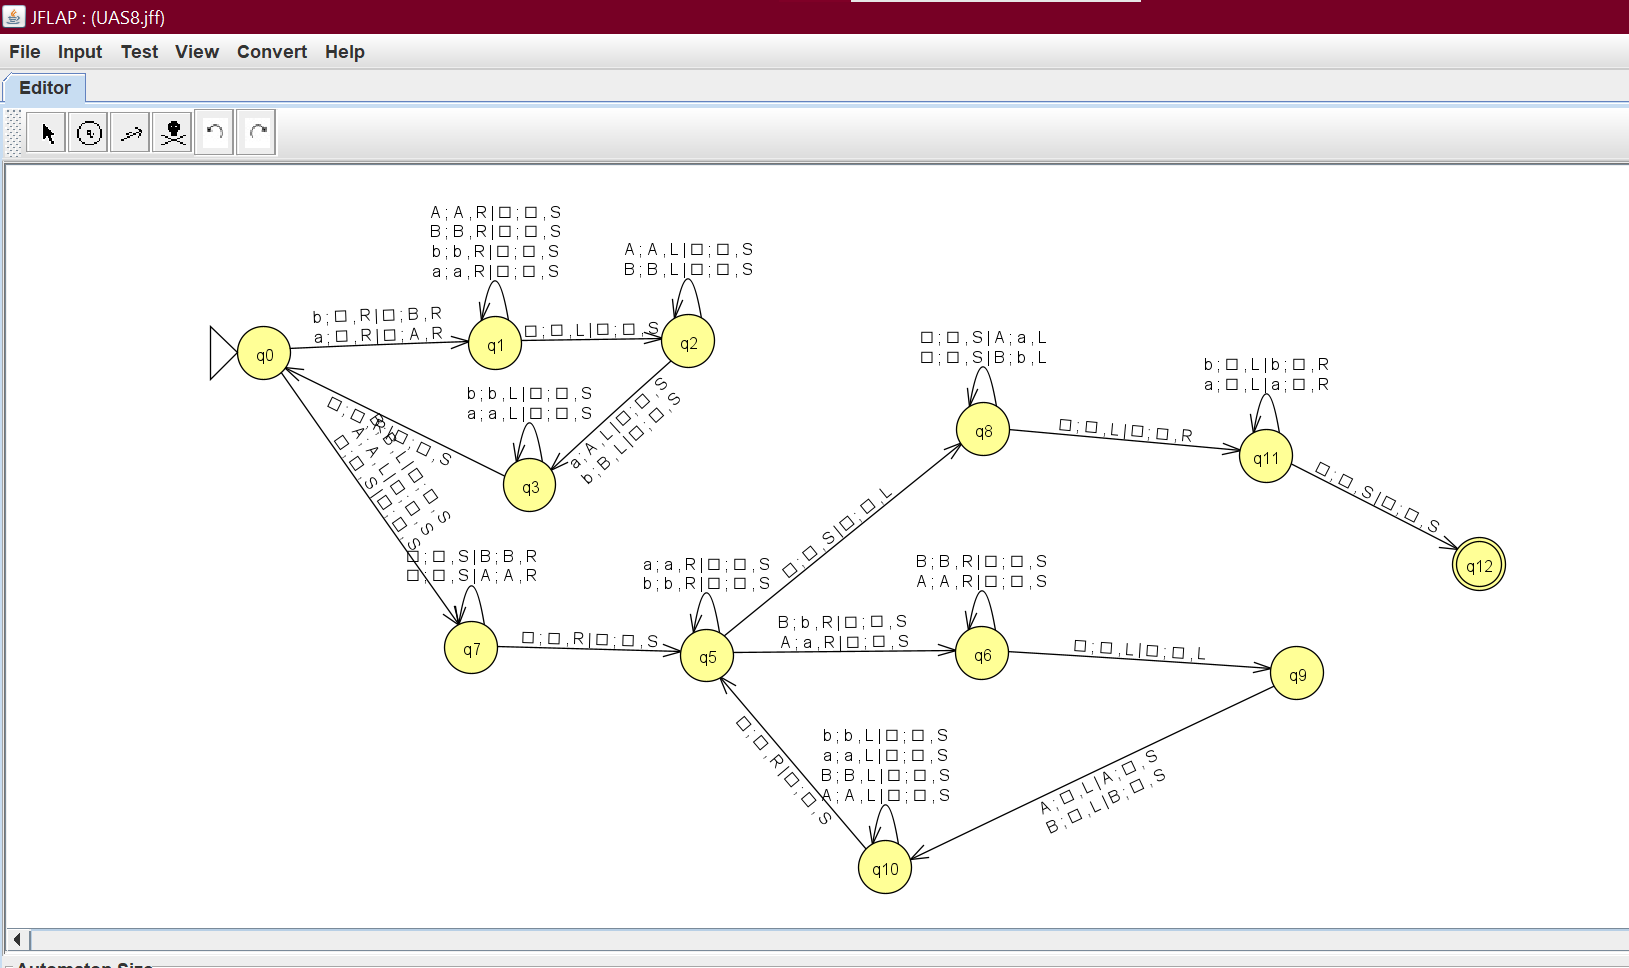Select the final state q12
This screenshot has height=968, width=1629.
click(x=1479, y=565)
